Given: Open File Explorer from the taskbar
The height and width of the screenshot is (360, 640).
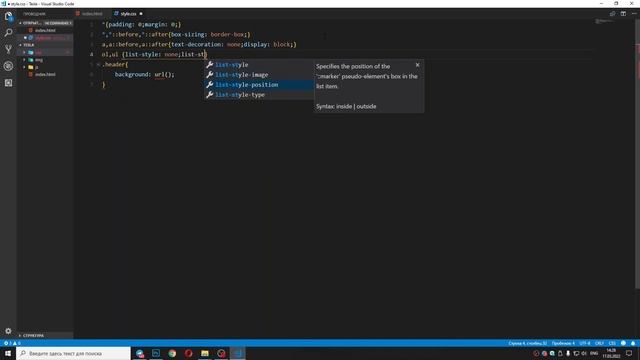Looking at the screenshot, I should [205, 353].
